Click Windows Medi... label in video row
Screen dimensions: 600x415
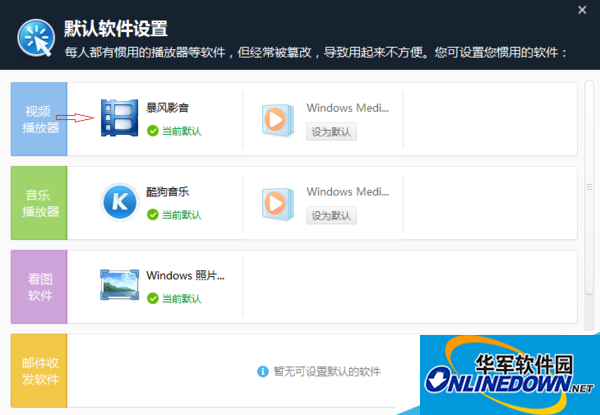click(x=347, y=108)
